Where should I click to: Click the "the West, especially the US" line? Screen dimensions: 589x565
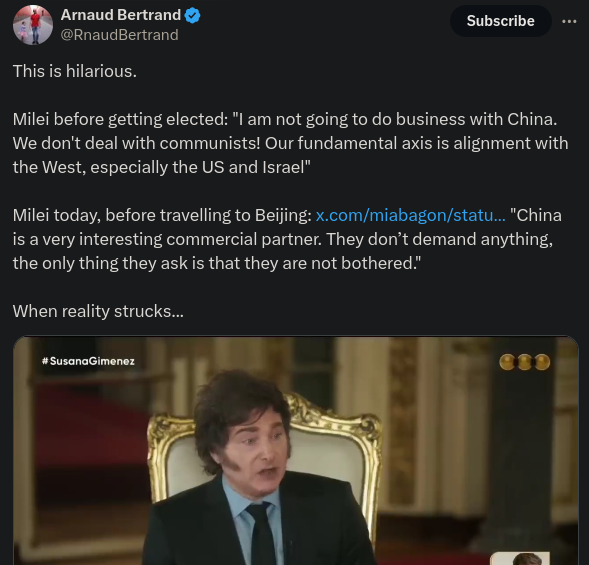tap(162, 167)
